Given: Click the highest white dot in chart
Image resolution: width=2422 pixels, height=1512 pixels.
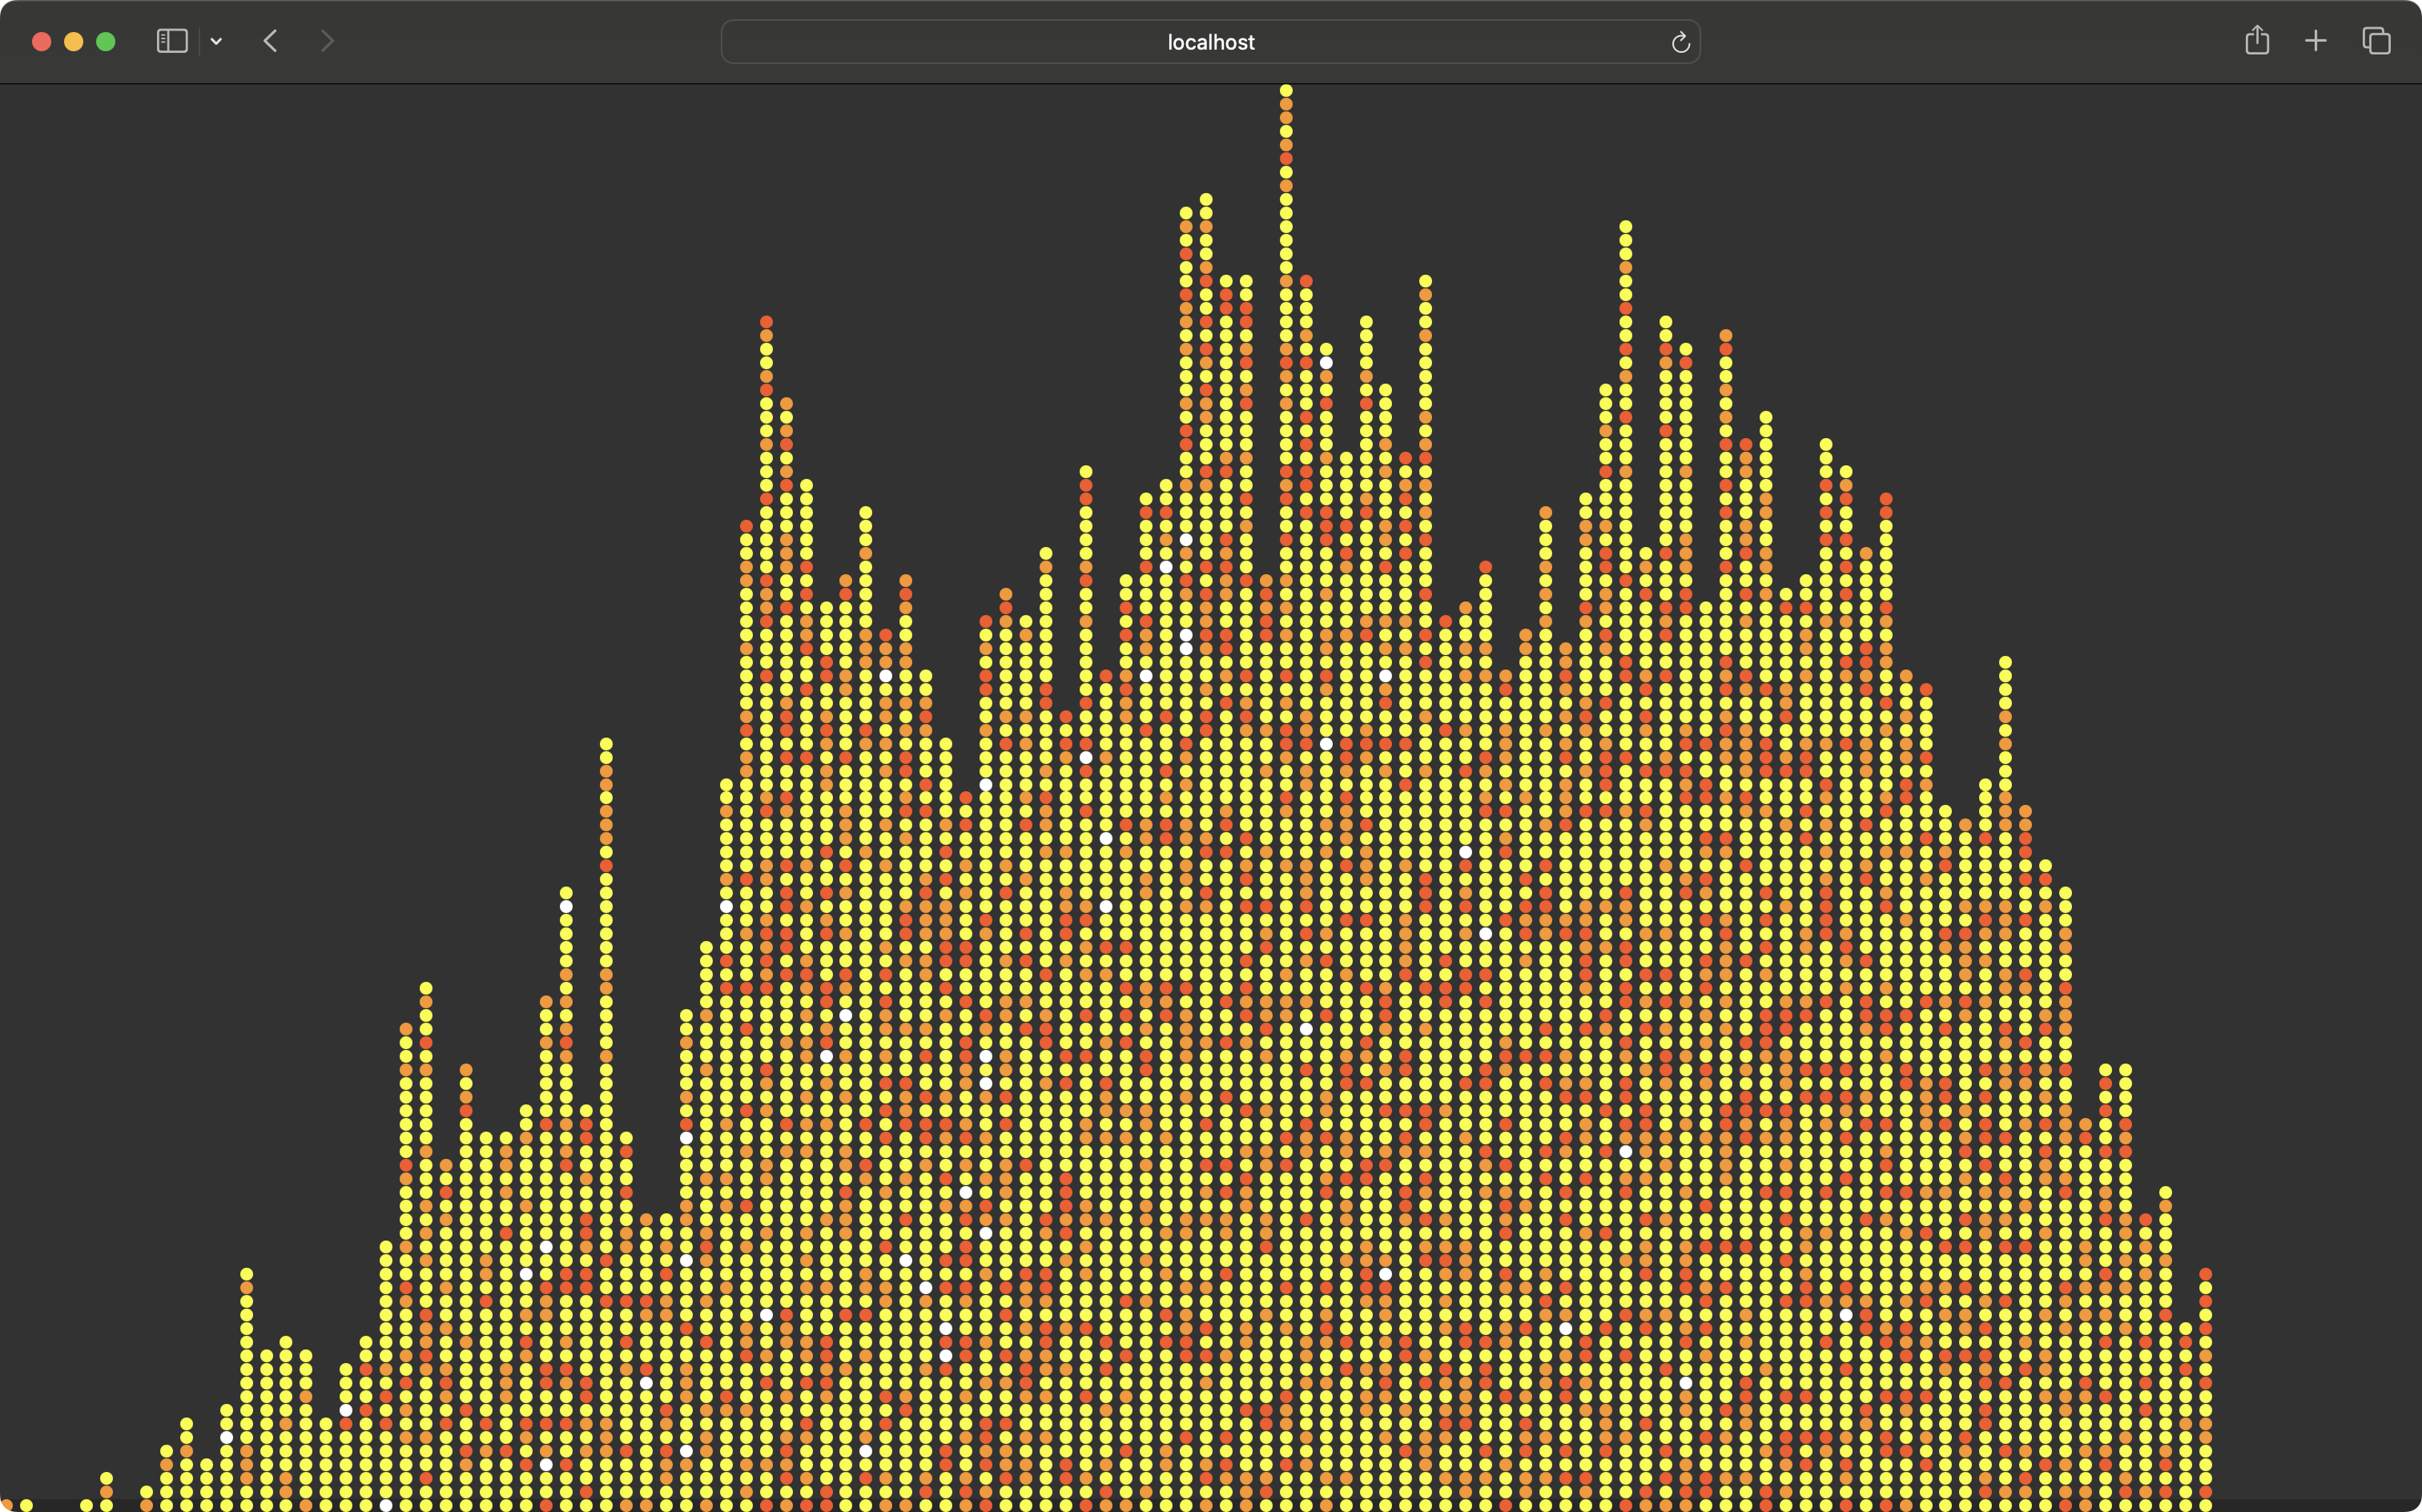Looking at the screenshot, I should coord(1326,363).
